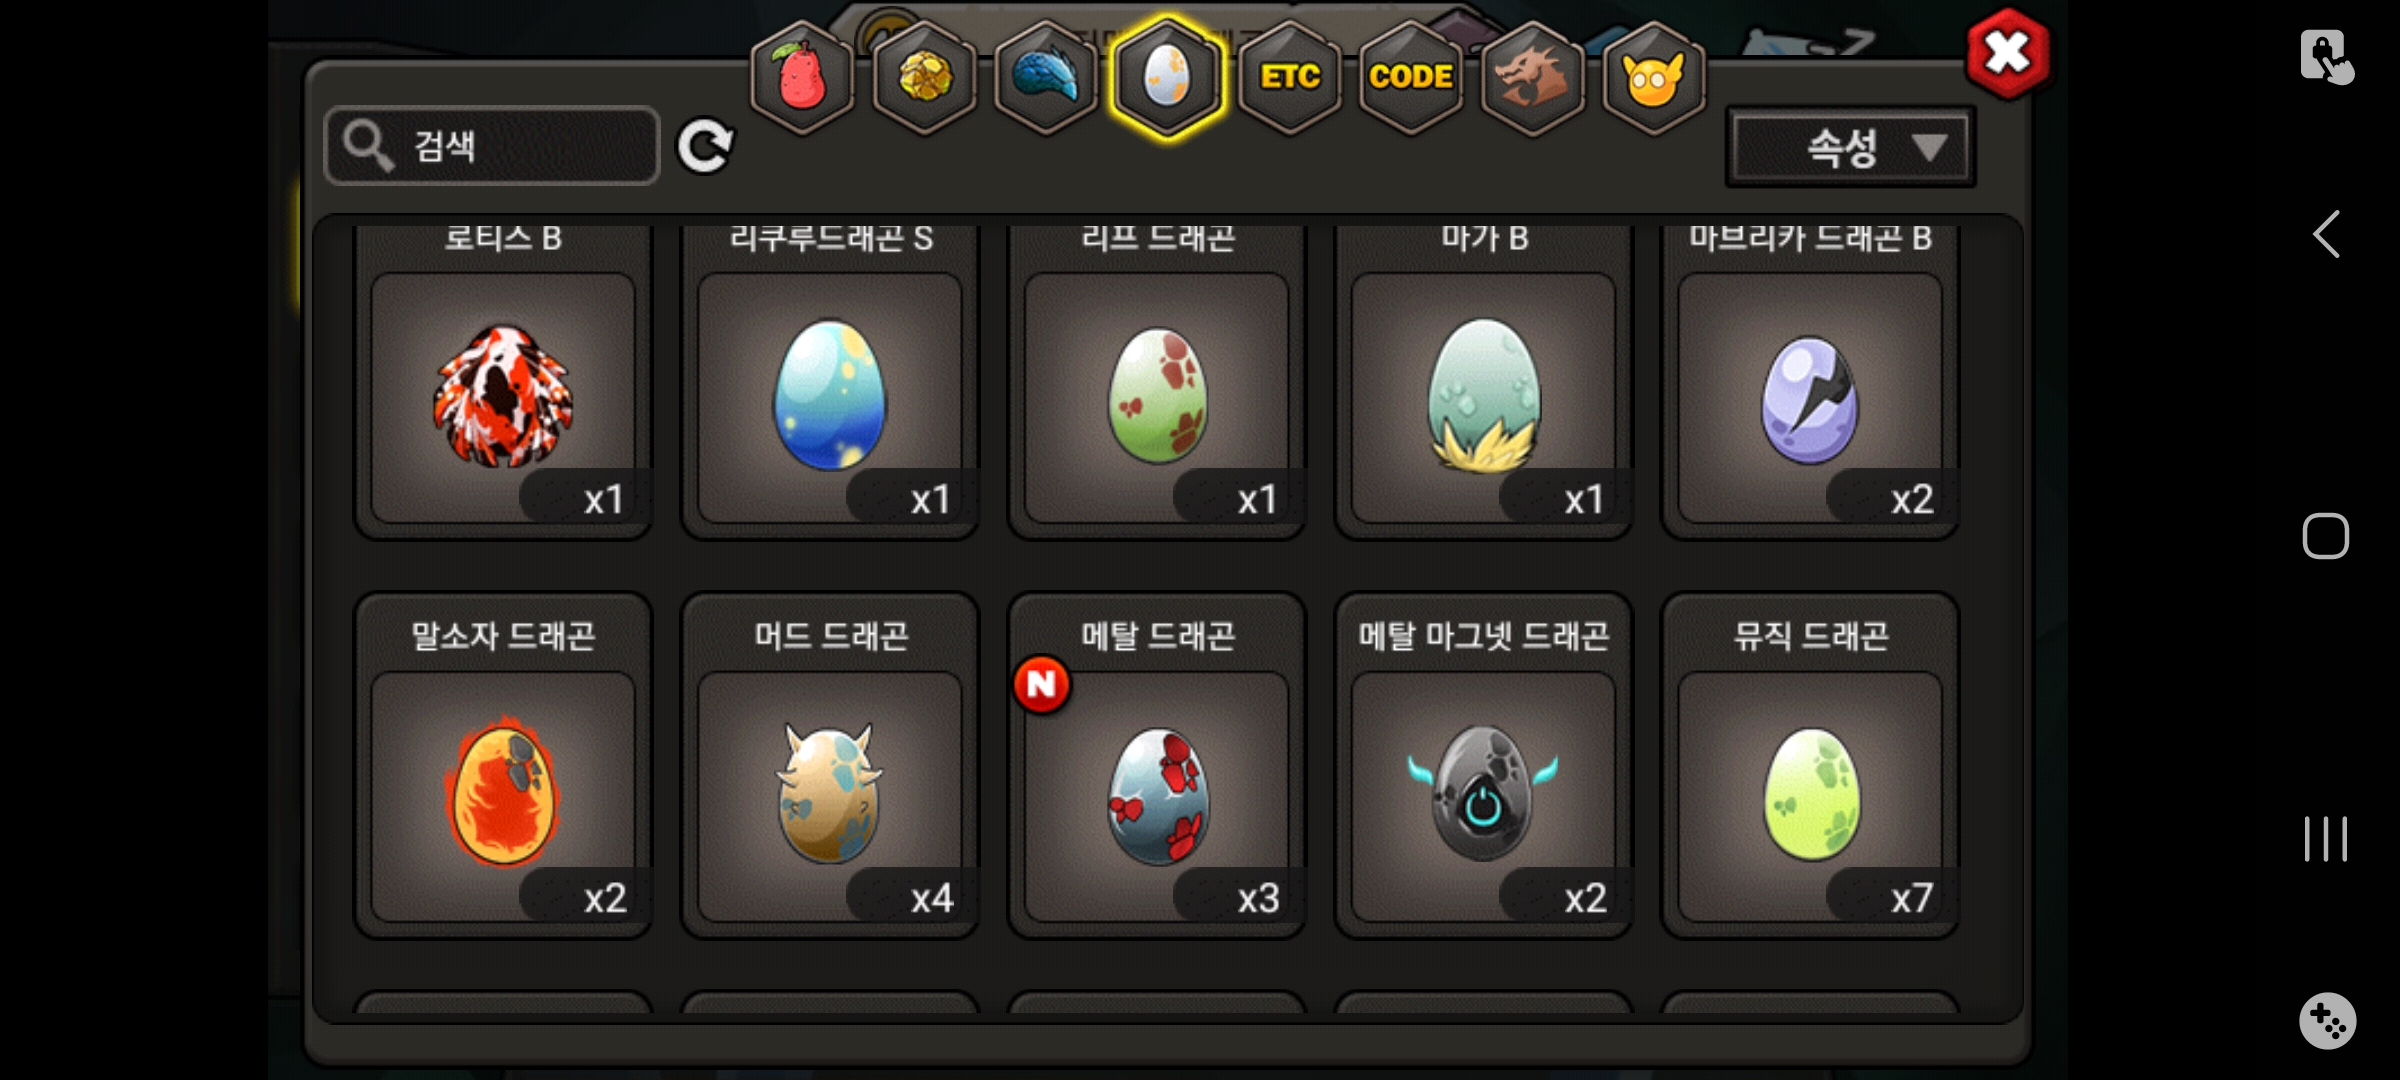The image size is (2400, 1080).
Task: Open the CODE category tab
Action: (x=1411, y=78)
